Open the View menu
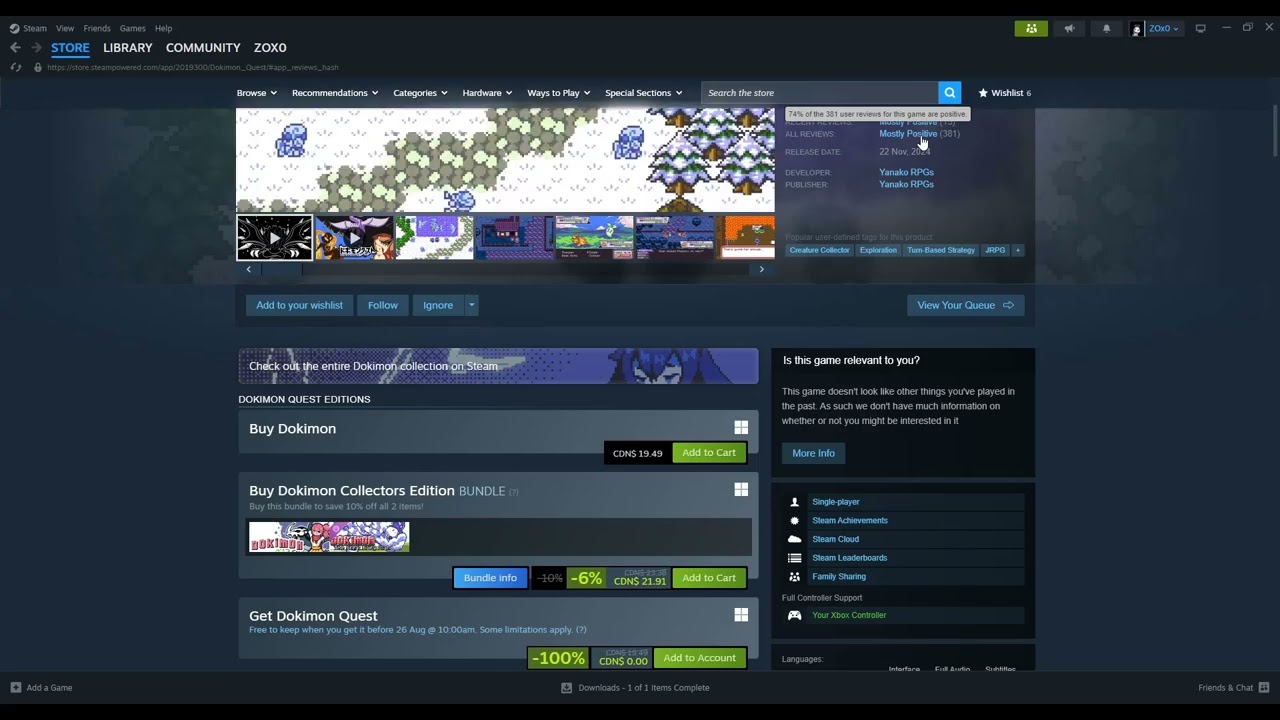Viewport: 1280px width, 720px height. pyautogui.click(x=65, y=28)
